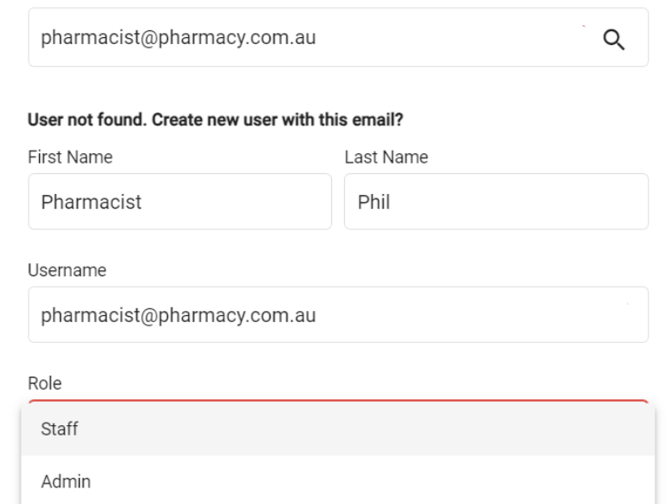
Task: Click blank space inside Username field right side
Action: pos(483,315)
